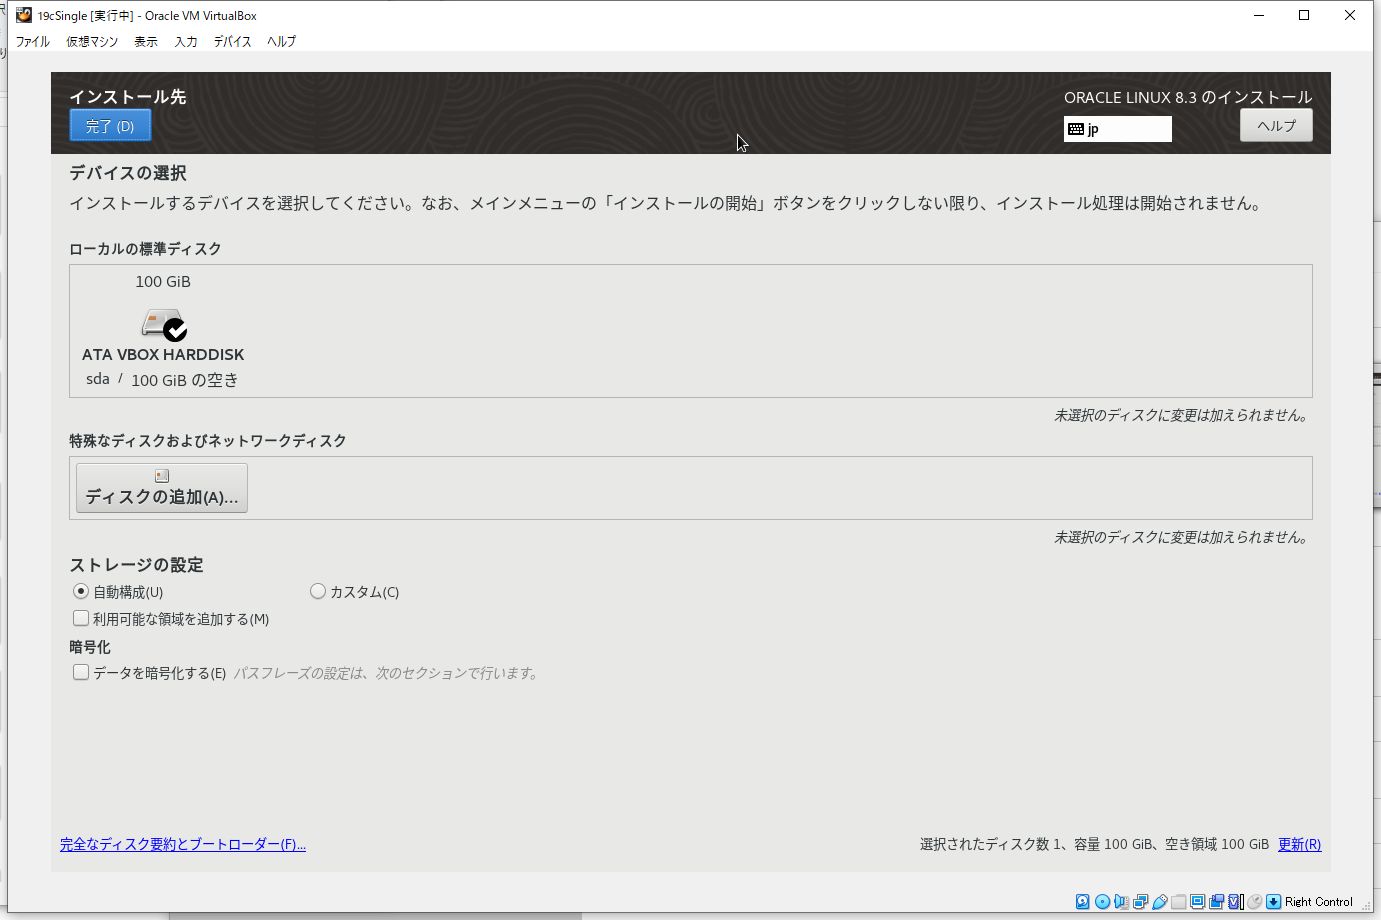This screenshot has width=1381, height=920.
Task: Click the shared folders status icon
Action: (x=1178, y=901)
